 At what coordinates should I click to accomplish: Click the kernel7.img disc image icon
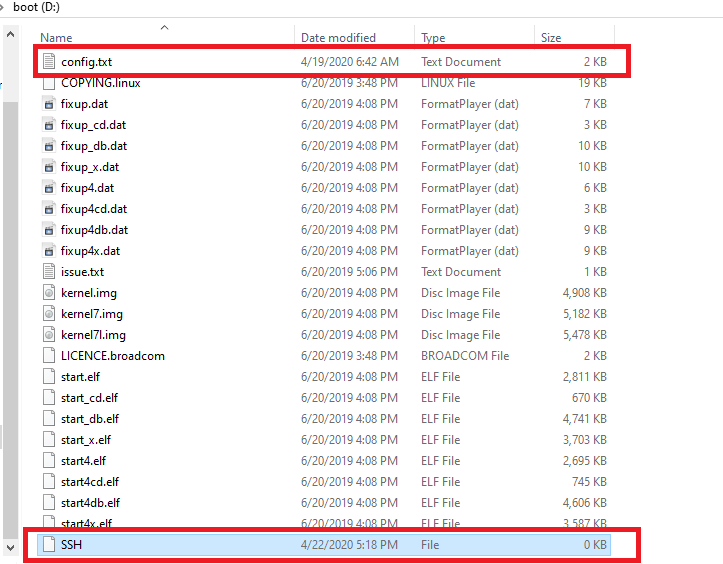49,314
